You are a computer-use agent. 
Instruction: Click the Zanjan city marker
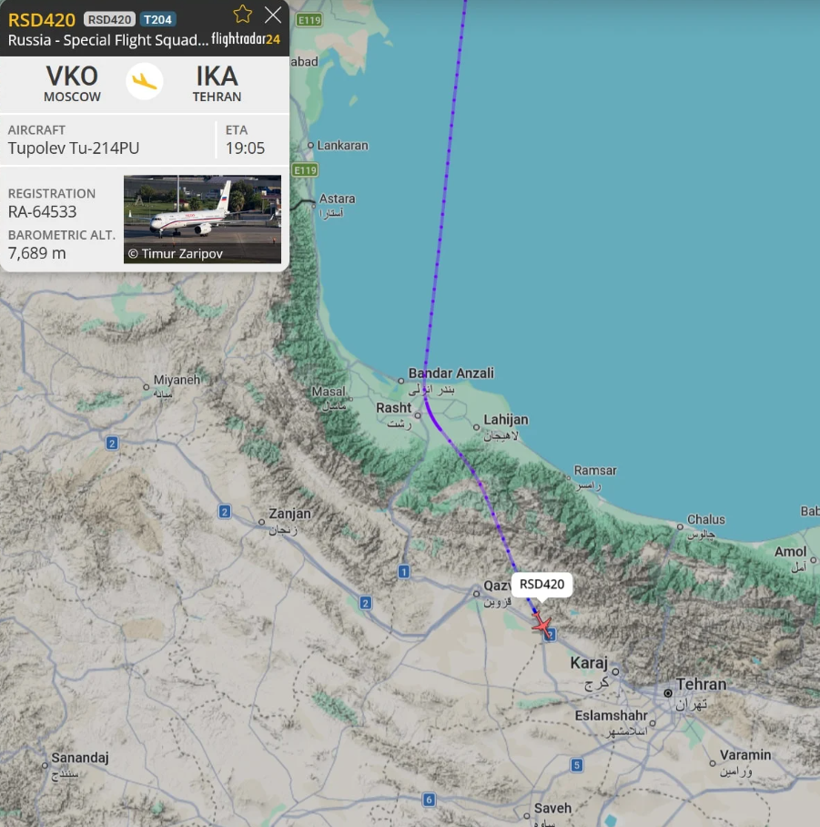262,522
